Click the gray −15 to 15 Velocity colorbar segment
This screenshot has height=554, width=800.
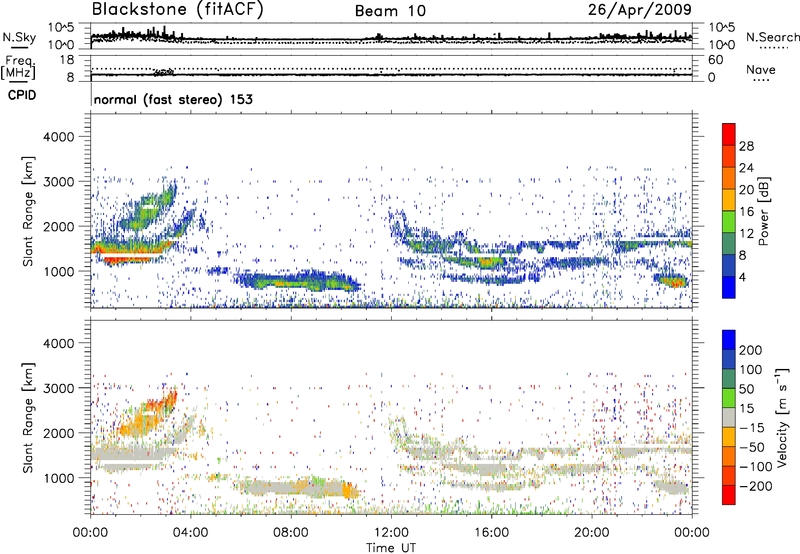pyautogui.click(x=729, y=417)
